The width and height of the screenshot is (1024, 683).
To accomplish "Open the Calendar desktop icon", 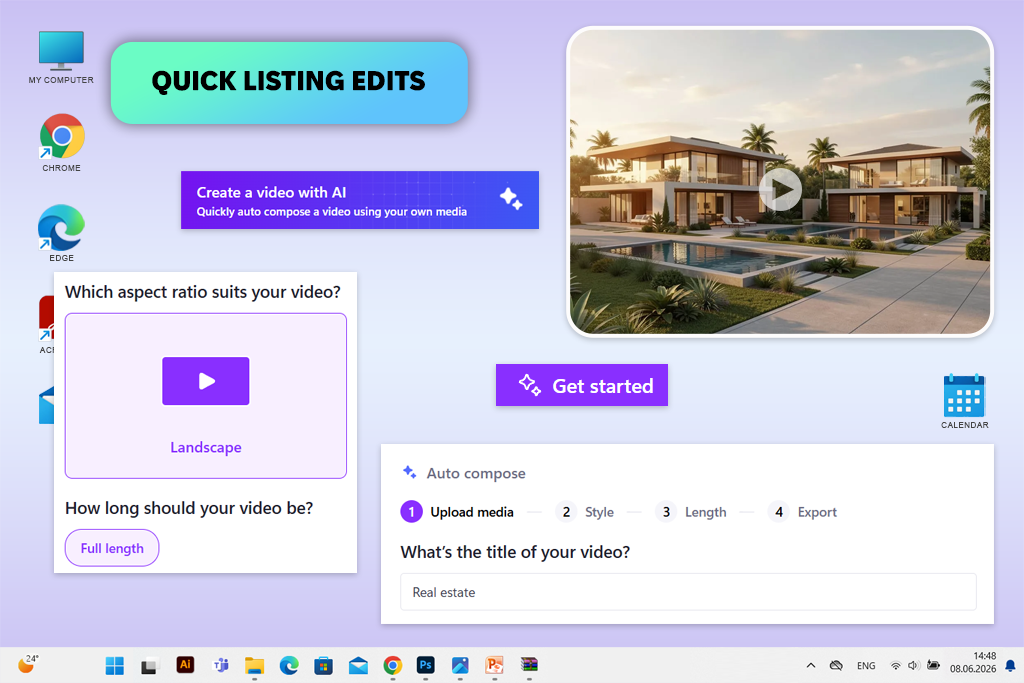I will click(964, 401).
